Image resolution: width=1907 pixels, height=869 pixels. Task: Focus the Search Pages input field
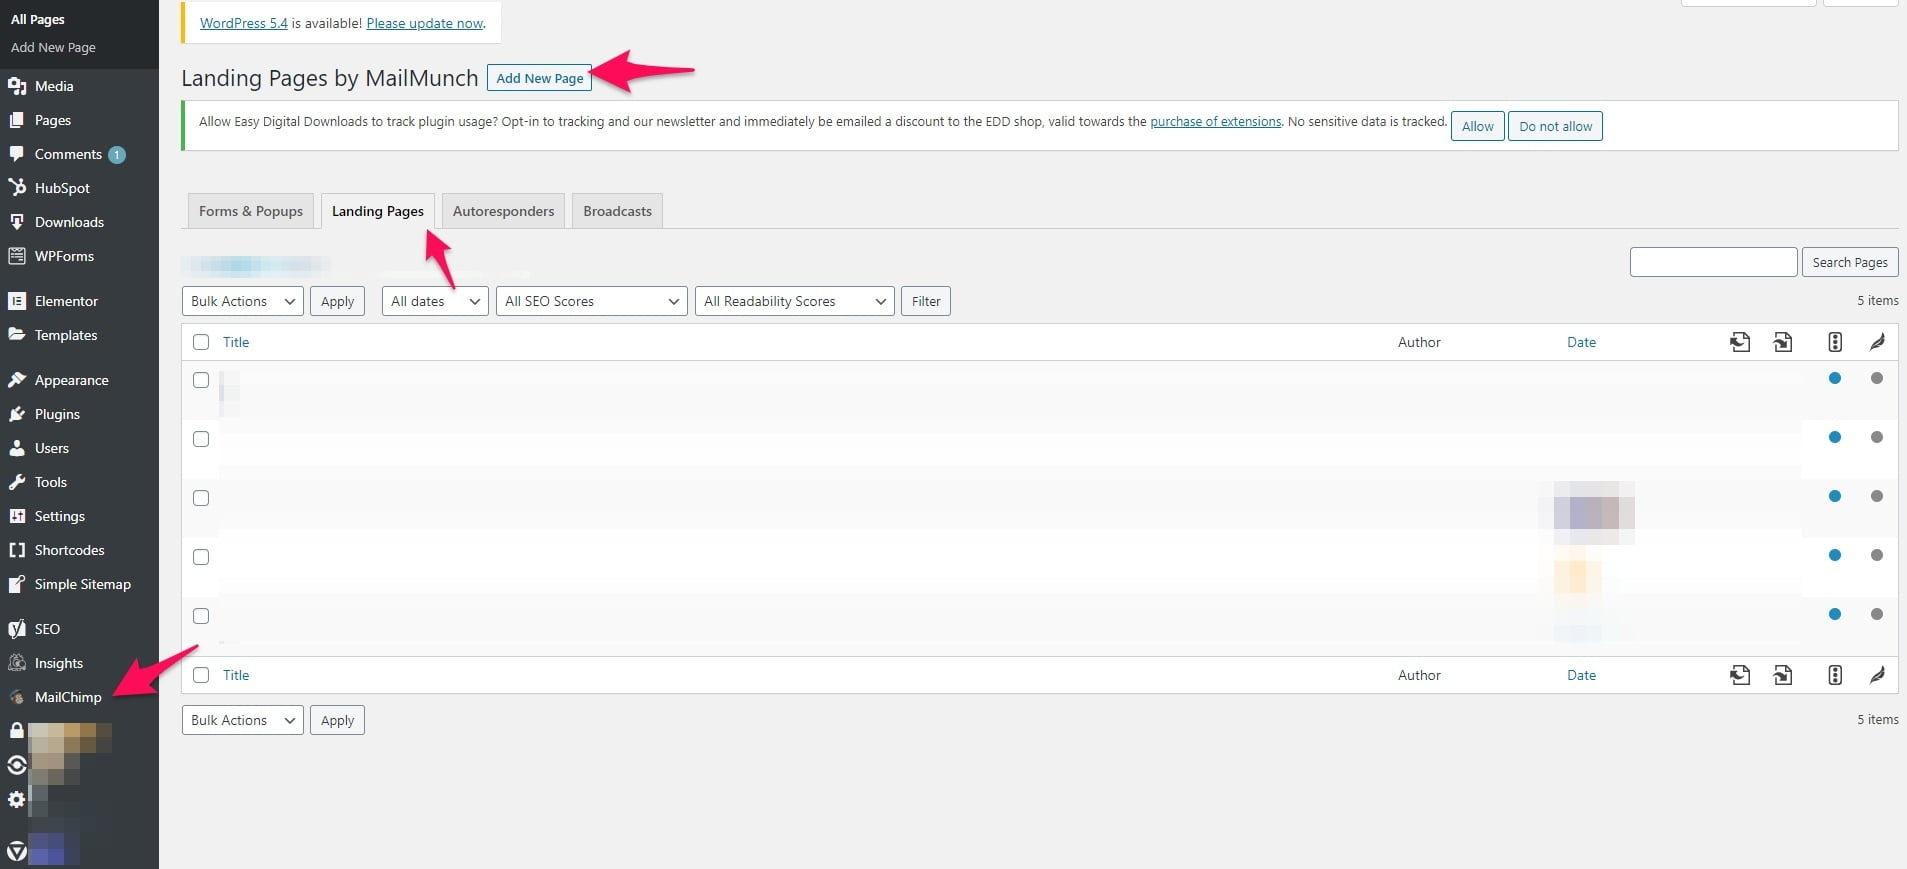click(1713, 262)
